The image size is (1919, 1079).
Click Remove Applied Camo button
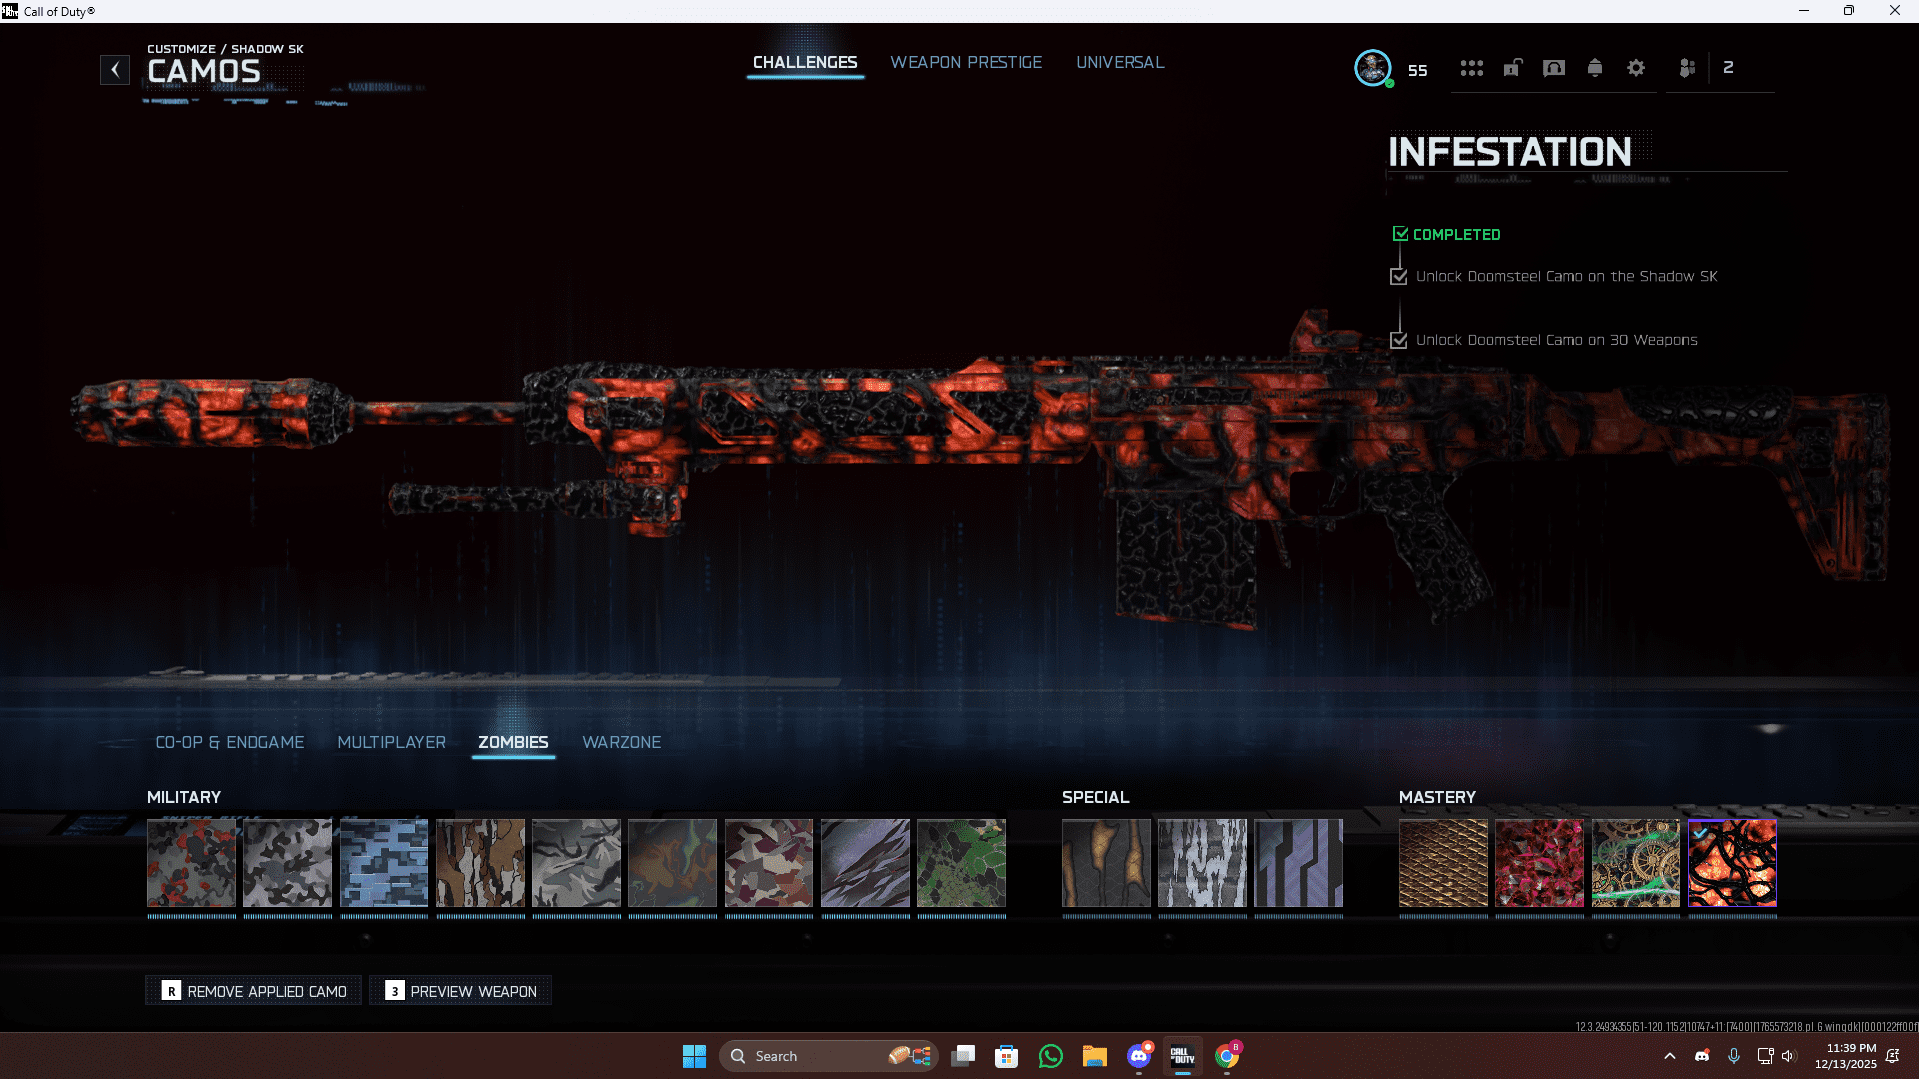[254, 991]
